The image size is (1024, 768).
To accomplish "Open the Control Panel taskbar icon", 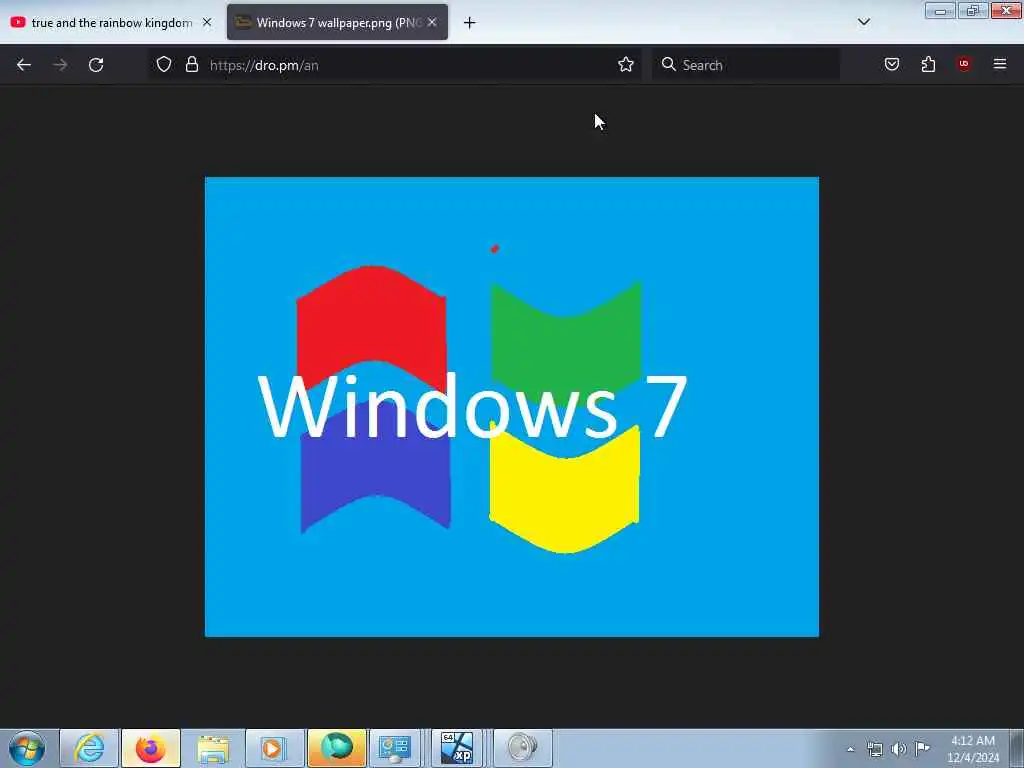I will pos(395,748).
